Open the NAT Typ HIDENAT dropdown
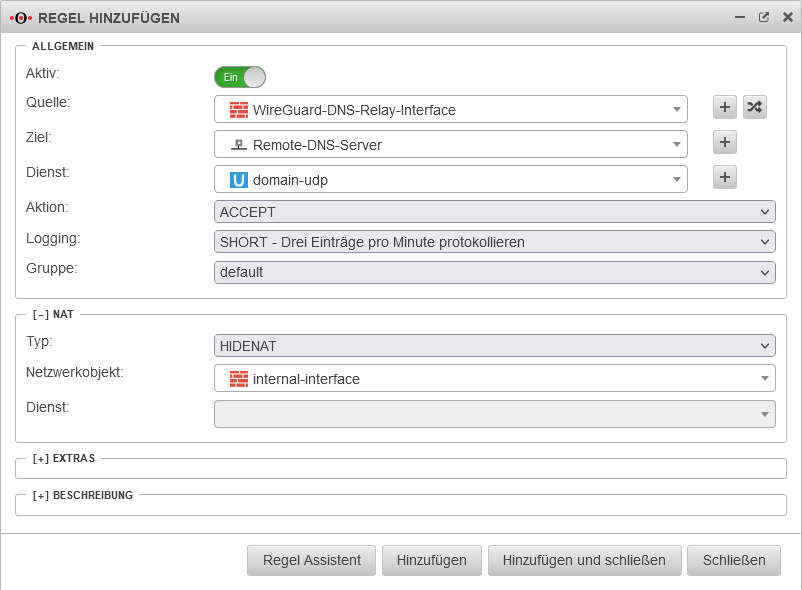 [x=494, y=345]
